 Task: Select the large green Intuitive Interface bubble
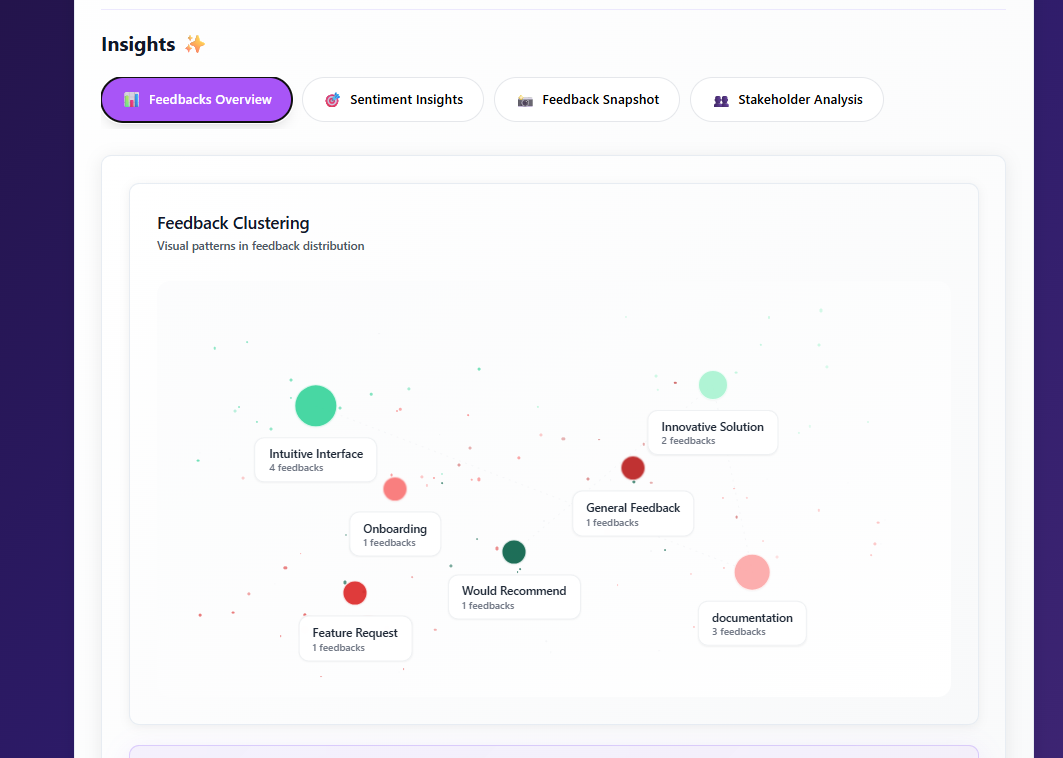coord(316,406)
